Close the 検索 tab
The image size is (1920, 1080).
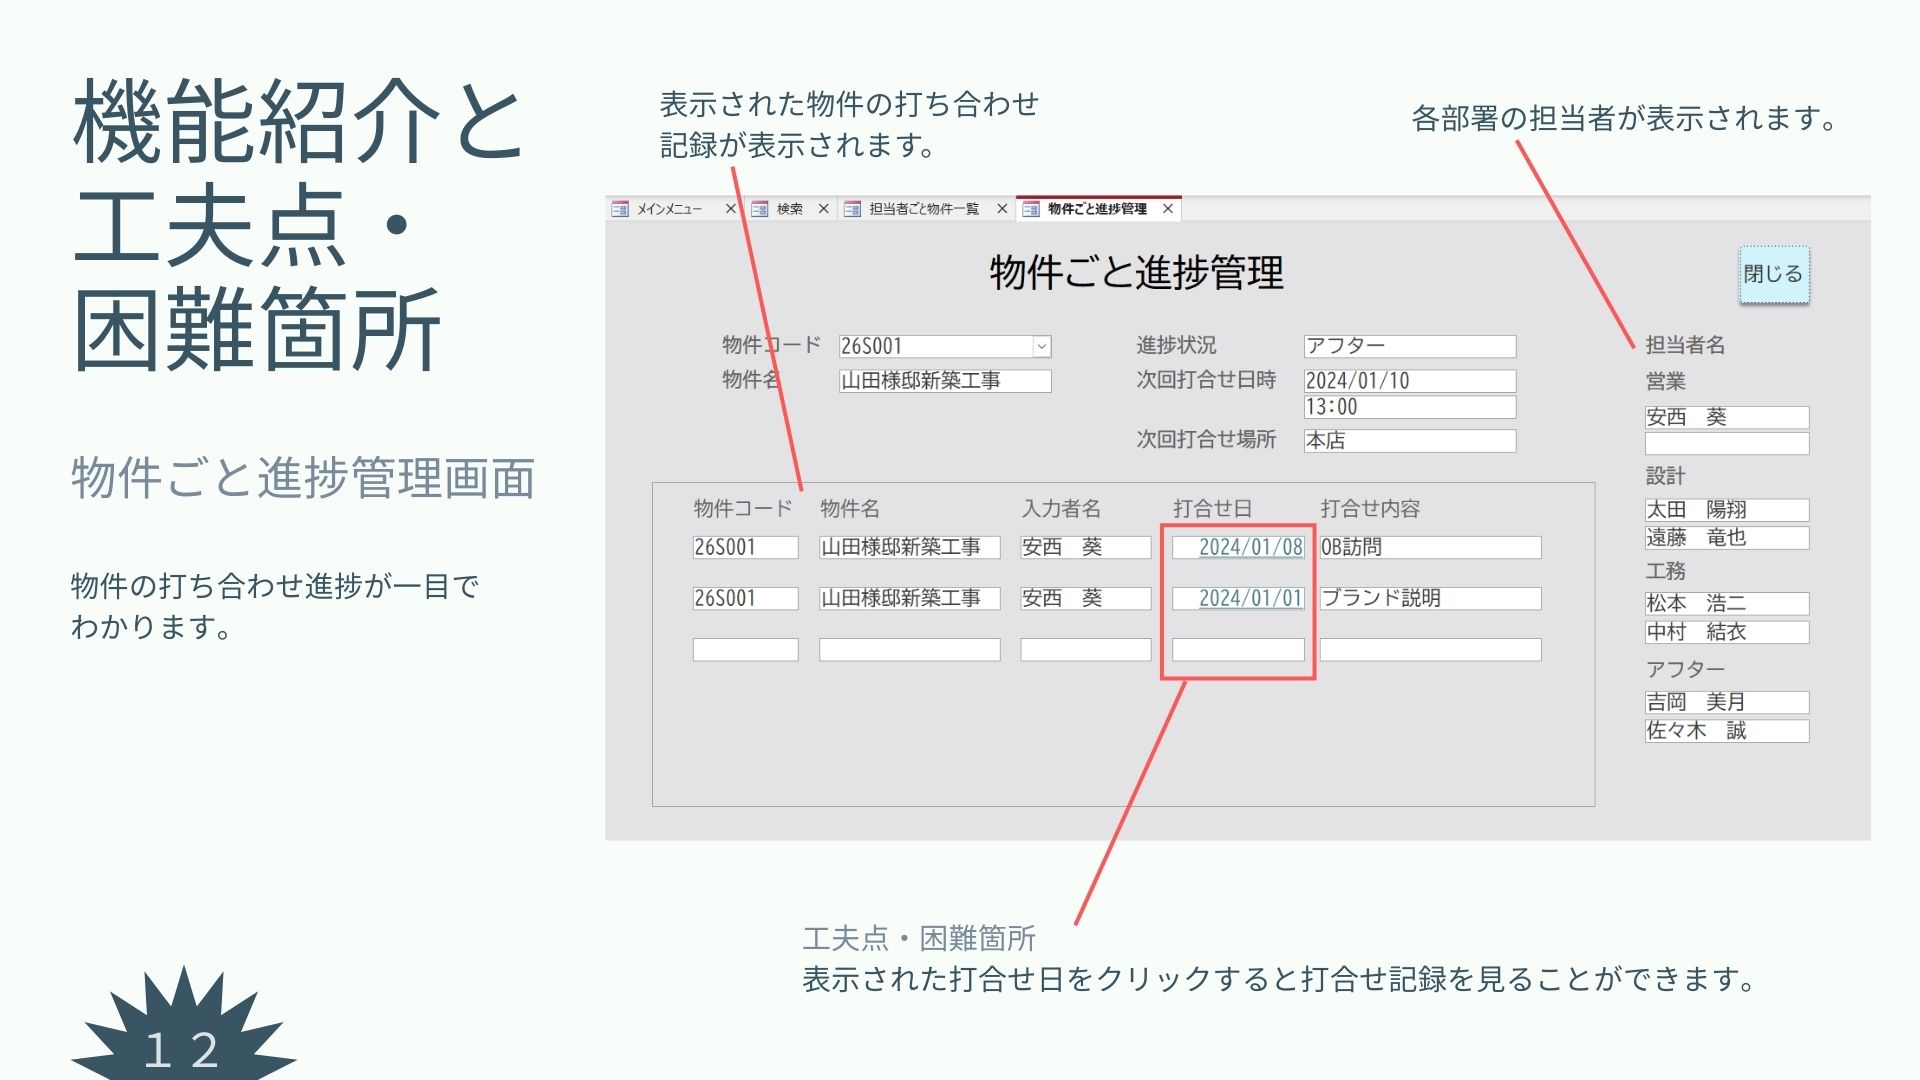[823, 209]
